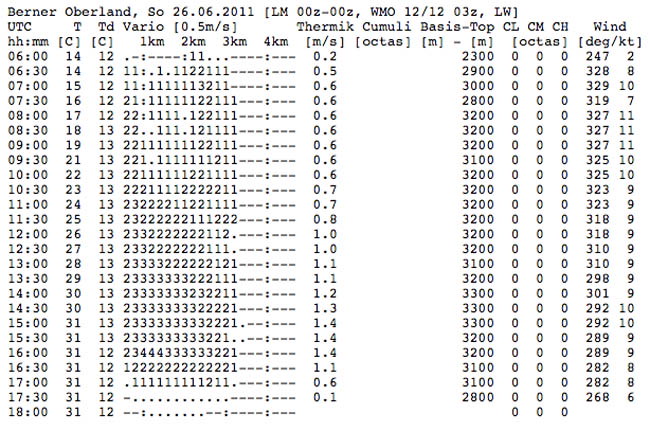
Task: Click the Basis-Top value 2300 at 06:00
Action: [x=478, y=56]
